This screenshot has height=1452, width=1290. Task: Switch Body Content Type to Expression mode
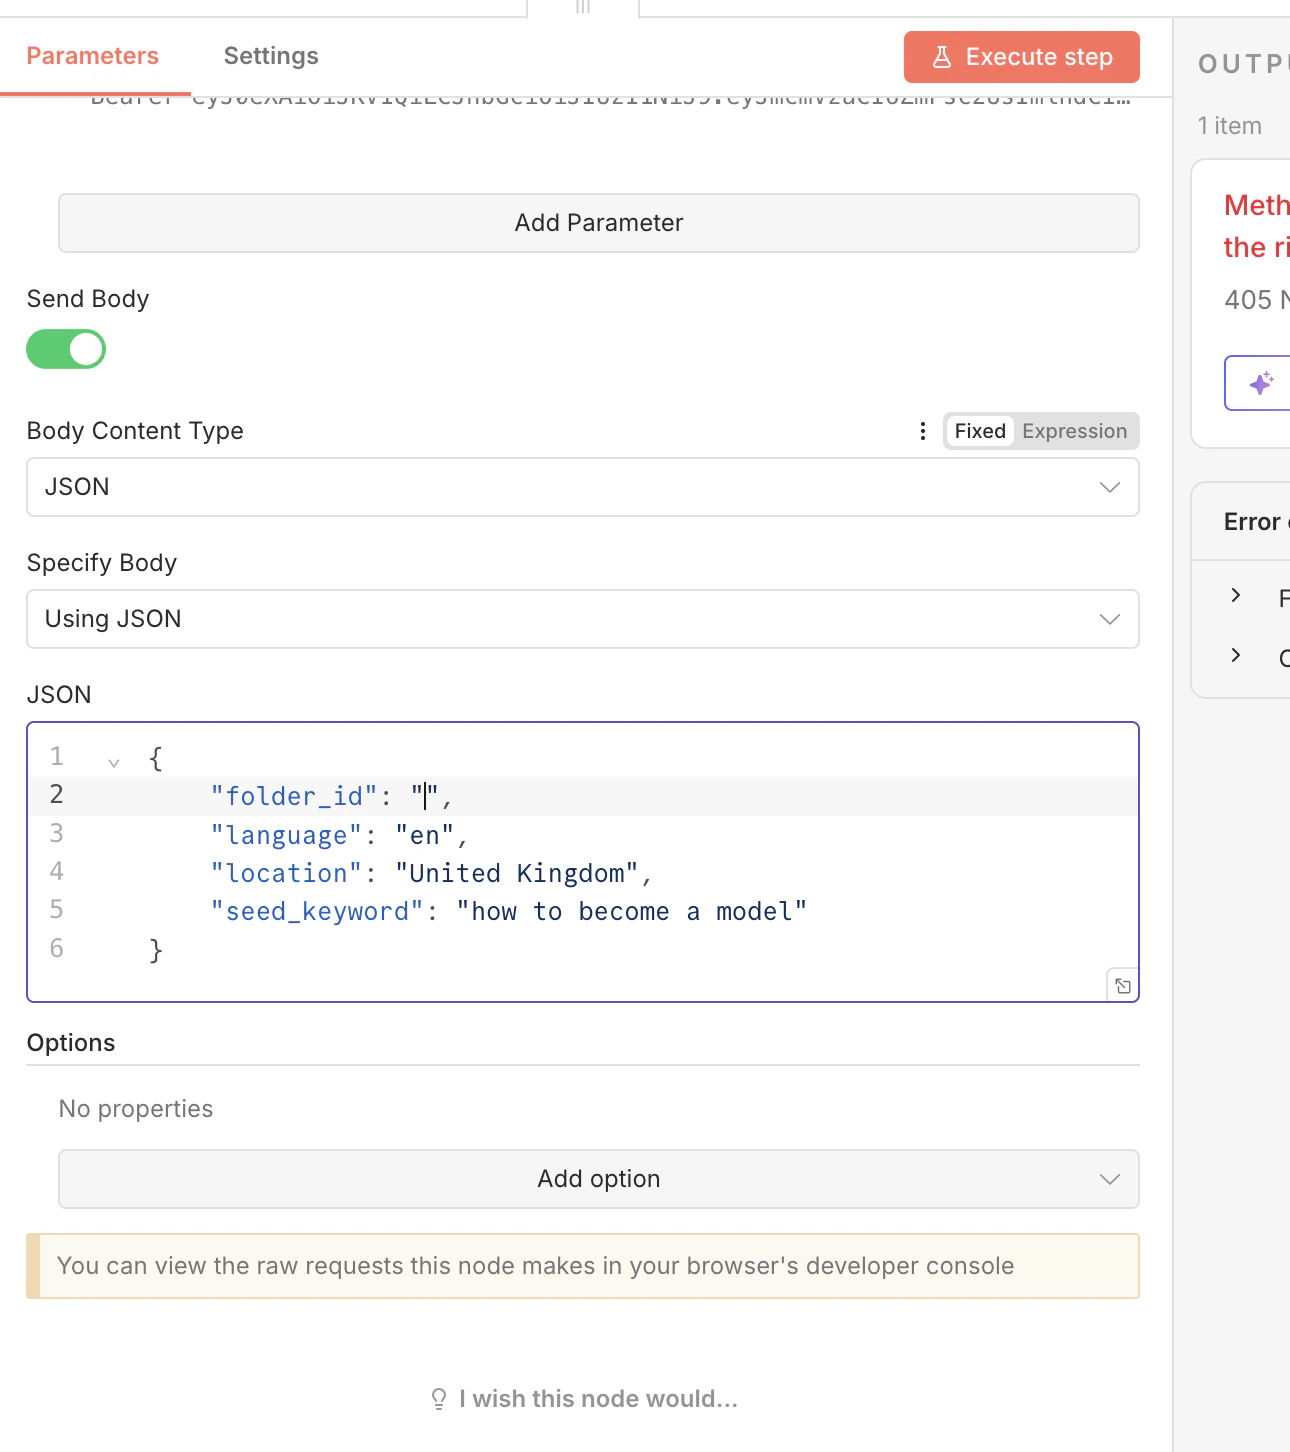coord(1074,431)
